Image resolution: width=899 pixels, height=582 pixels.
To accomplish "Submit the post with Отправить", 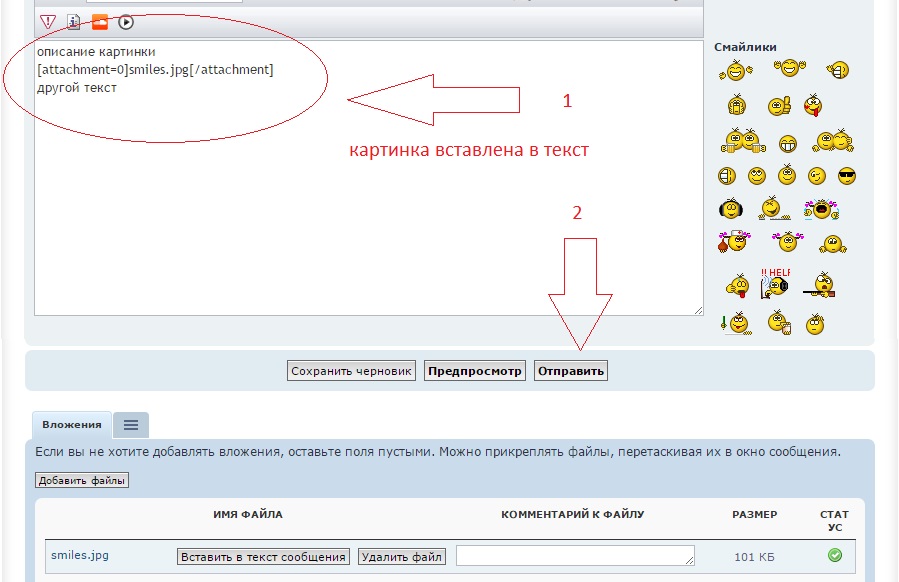I will pyautogui.click(x=571, y=371).
